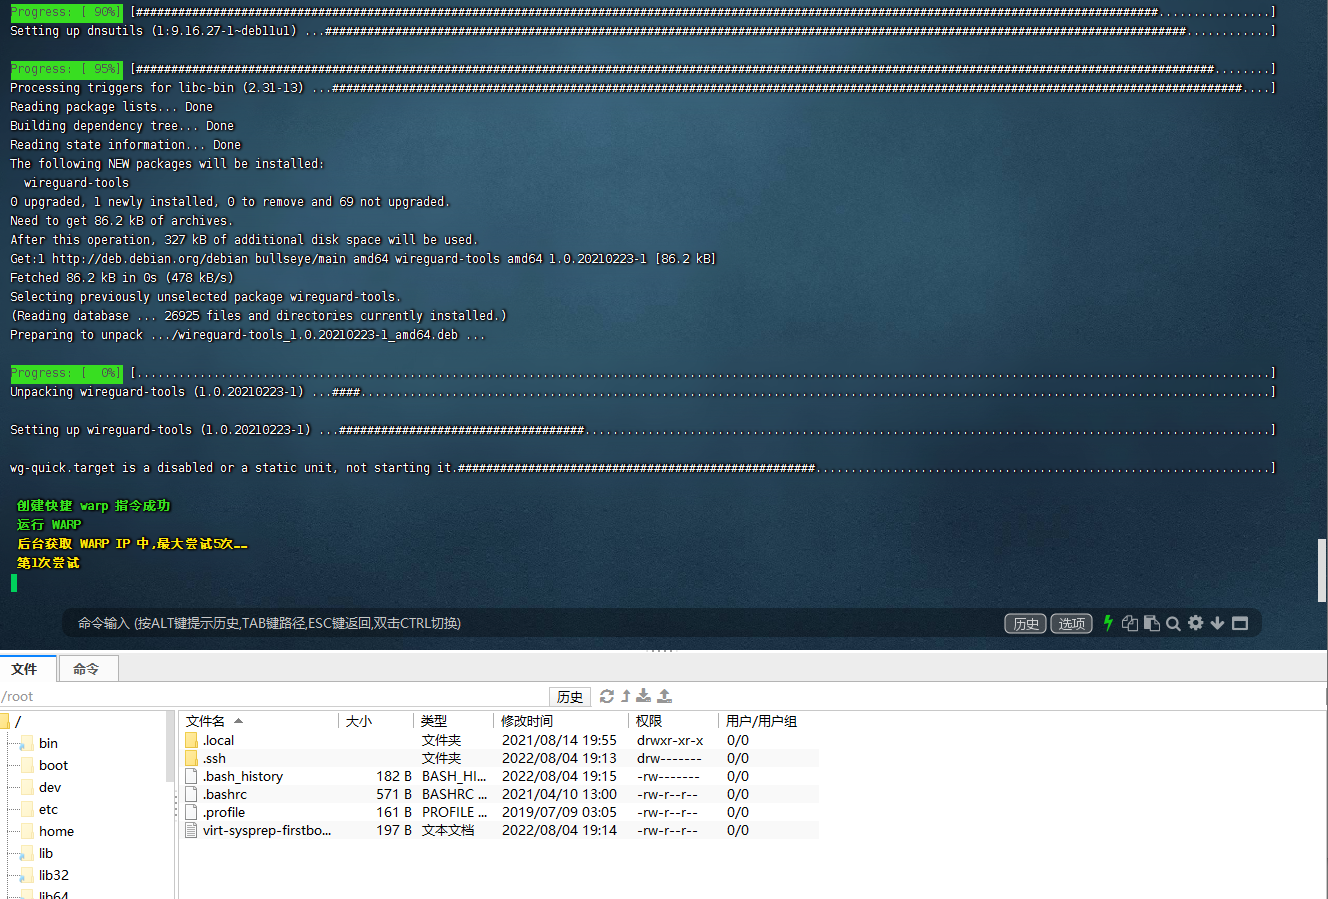This screenshot has width=1328, height=899.
Task: Select root / node in directory tree
Action: coord(18,721)
